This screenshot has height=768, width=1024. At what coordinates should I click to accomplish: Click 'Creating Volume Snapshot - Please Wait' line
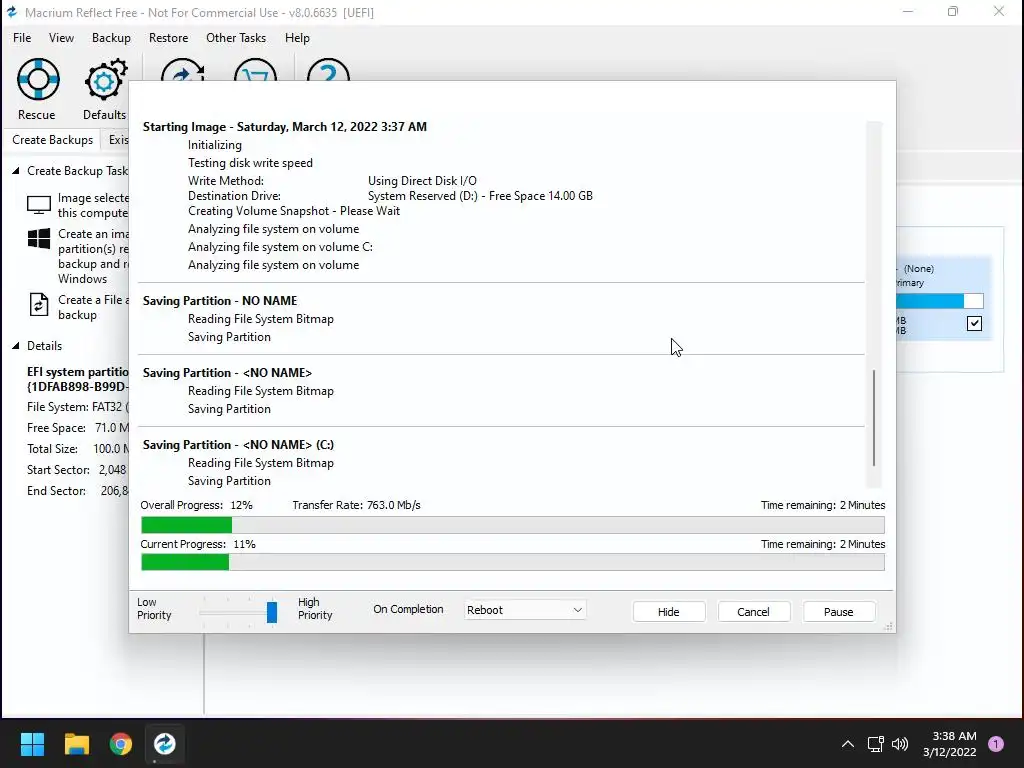tap(294, 211)
